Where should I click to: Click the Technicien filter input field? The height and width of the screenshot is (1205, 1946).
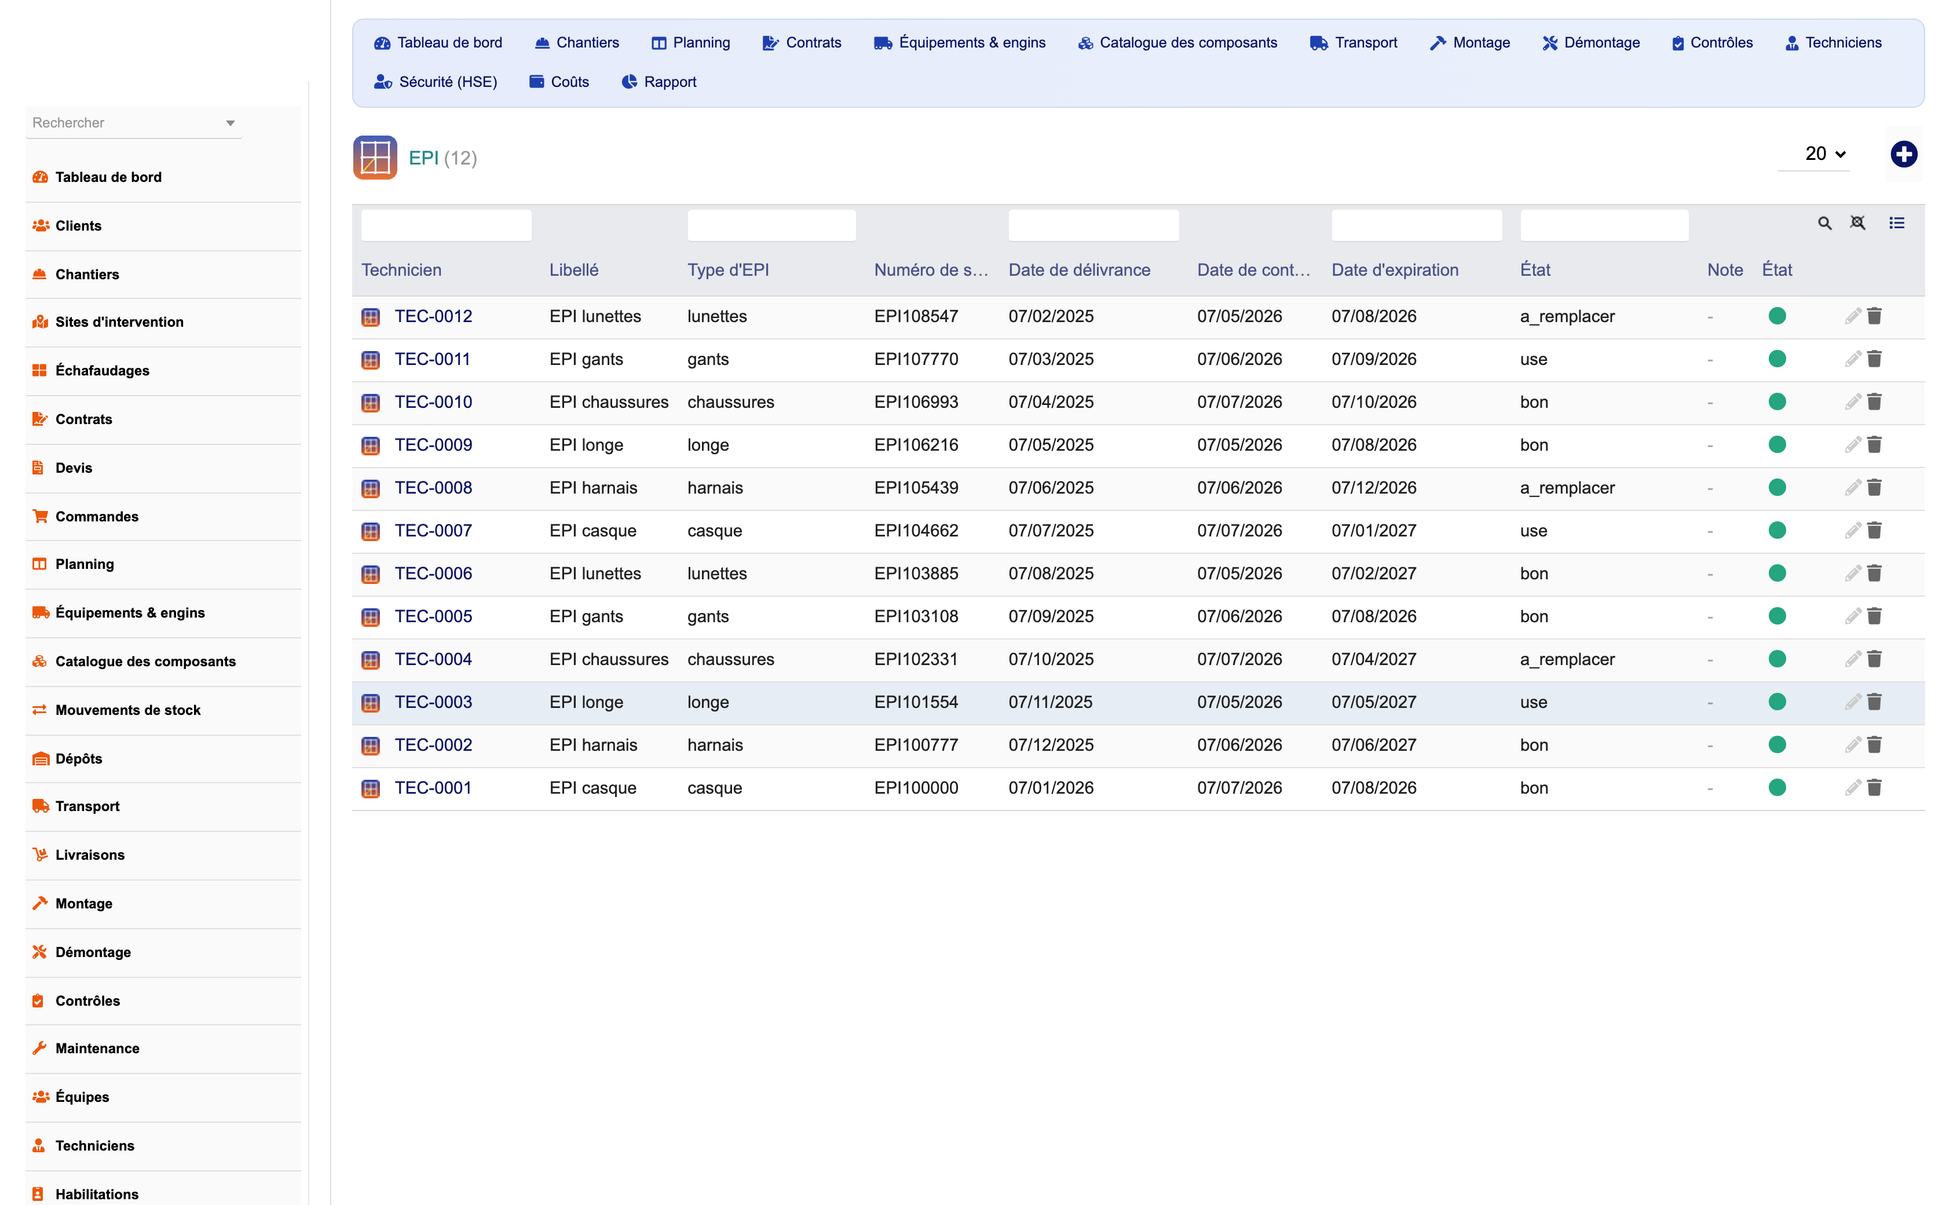coord(446,225)
